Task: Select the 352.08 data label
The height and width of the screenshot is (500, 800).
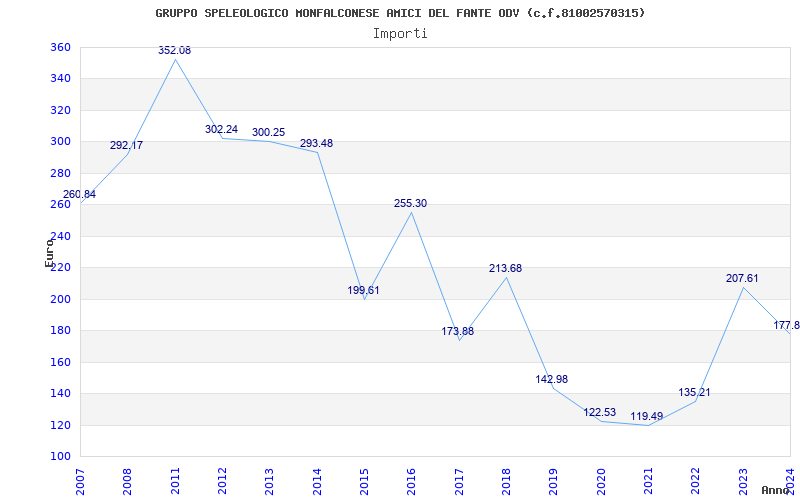Action: click(x=174, y=51)
